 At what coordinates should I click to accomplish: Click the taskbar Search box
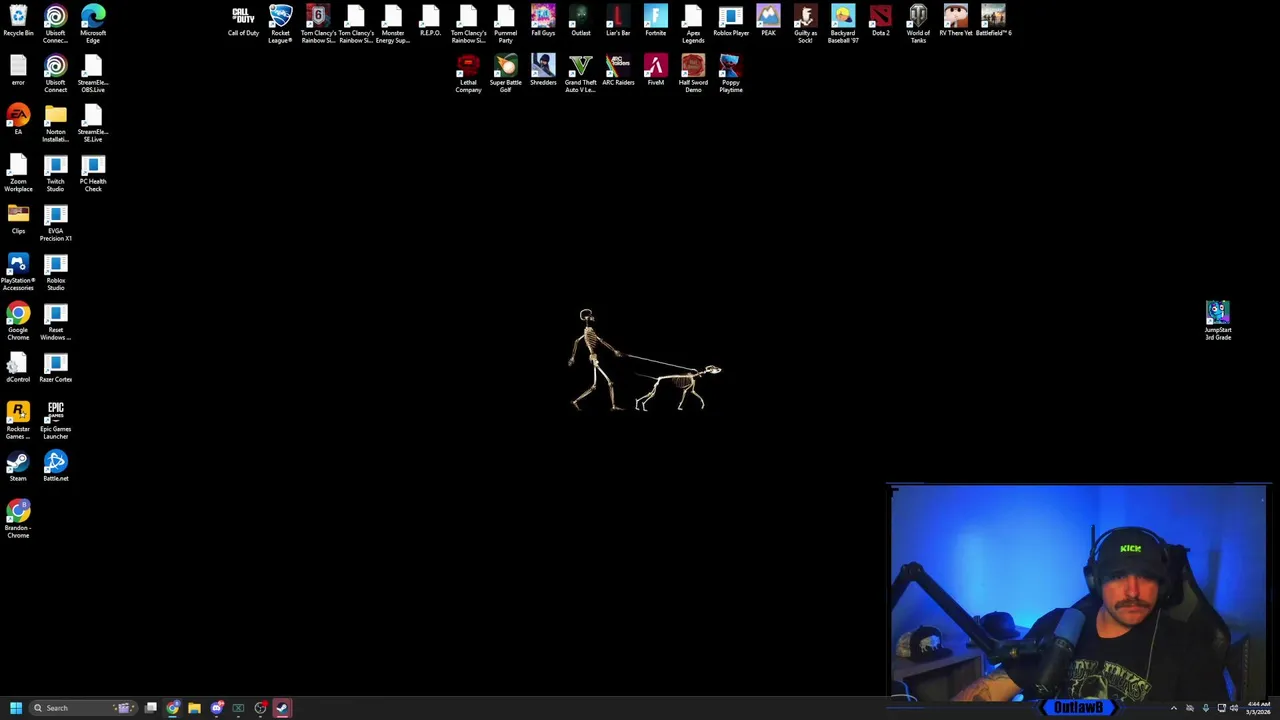[x=82, y=708]
